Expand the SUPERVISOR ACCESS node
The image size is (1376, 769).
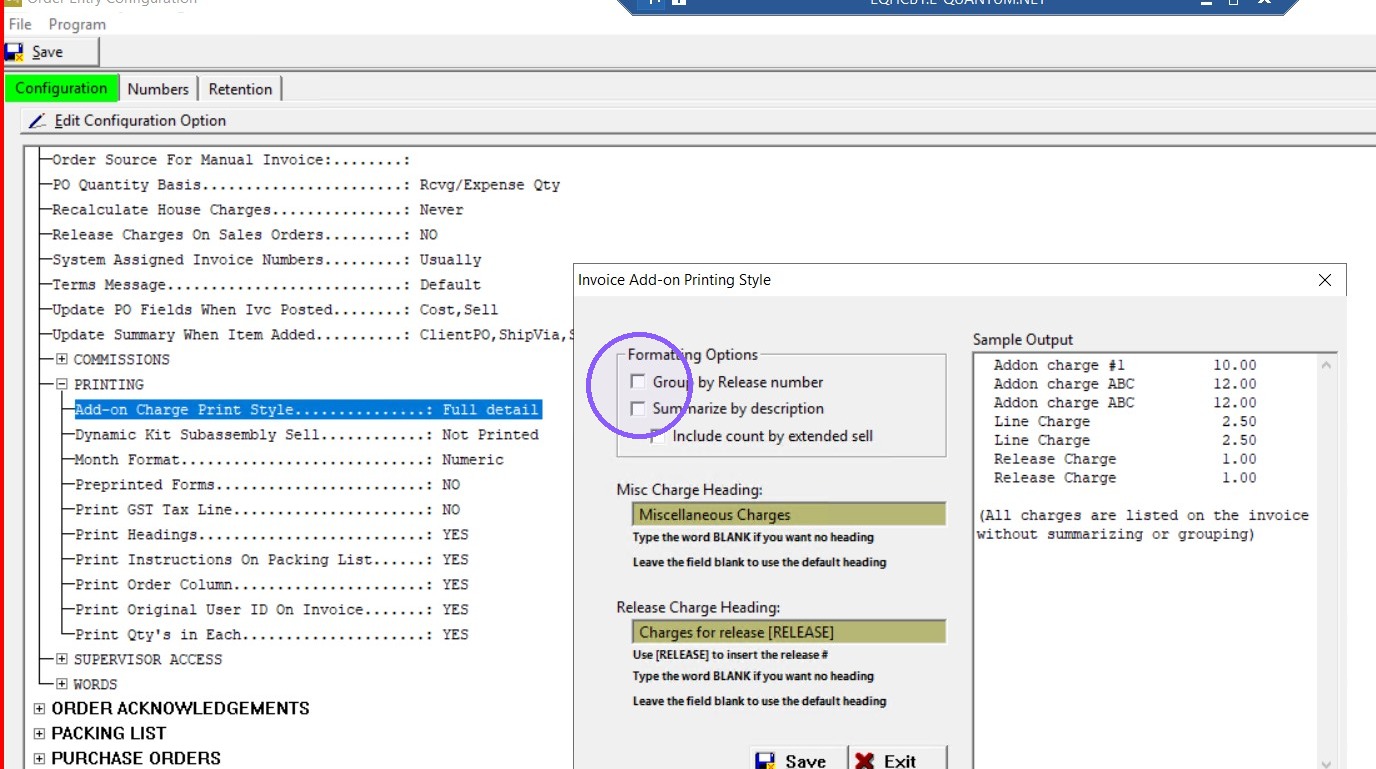62,660
